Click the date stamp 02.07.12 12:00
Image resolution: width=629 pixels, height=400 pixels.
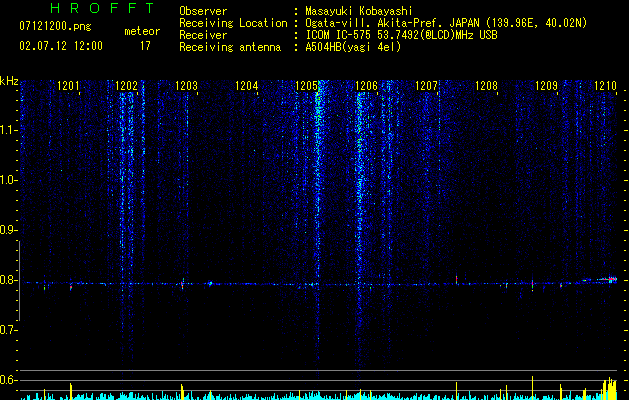61,46
